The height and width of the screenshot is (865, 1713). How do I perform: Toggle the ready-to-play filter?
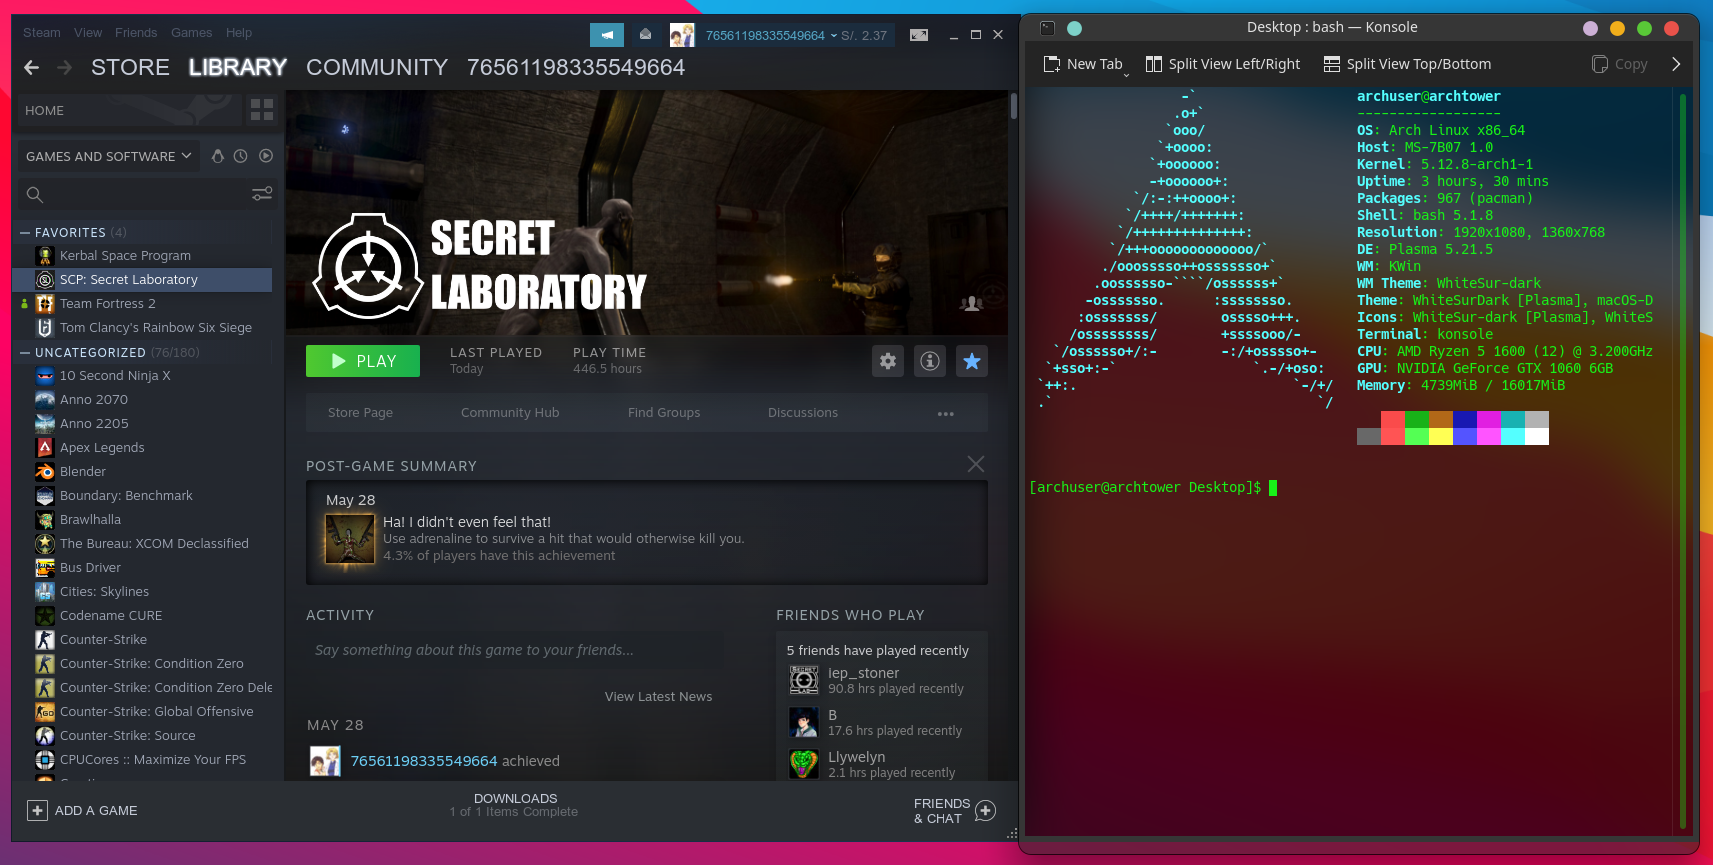pos(266,156)
